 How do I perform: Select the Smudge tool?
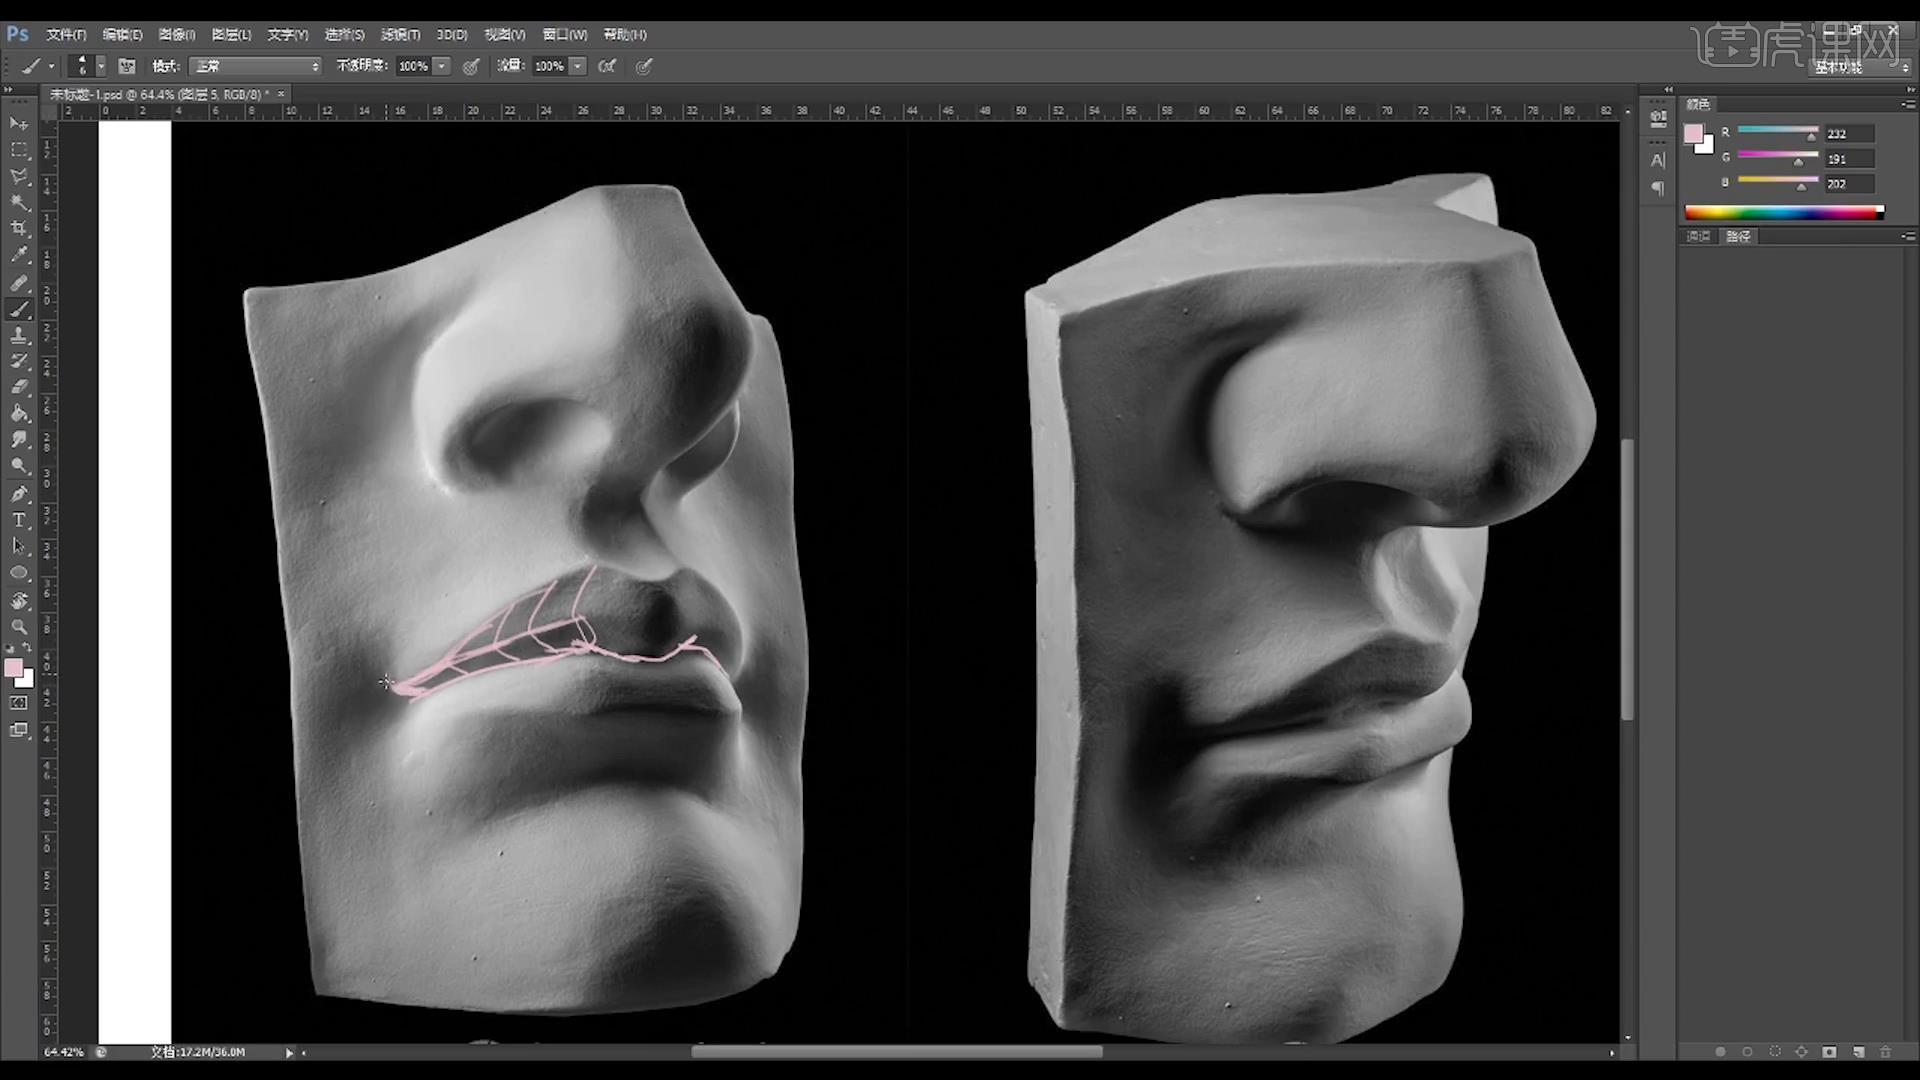[19, 439]
